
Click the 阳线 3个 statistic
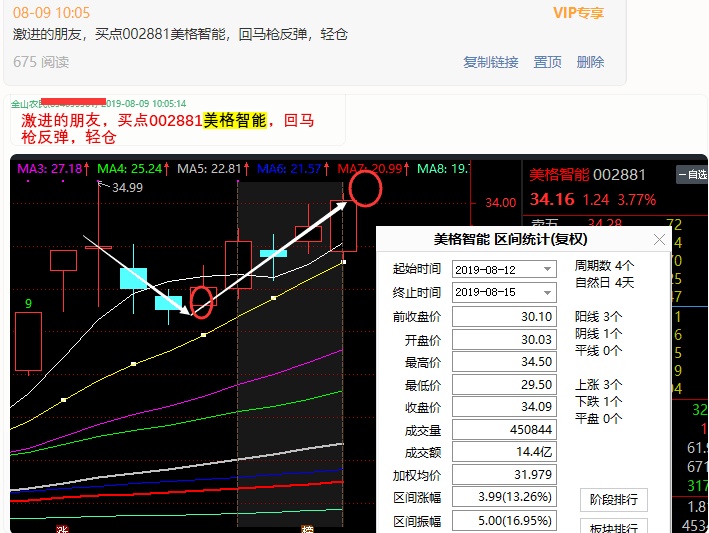coord(599,316)
